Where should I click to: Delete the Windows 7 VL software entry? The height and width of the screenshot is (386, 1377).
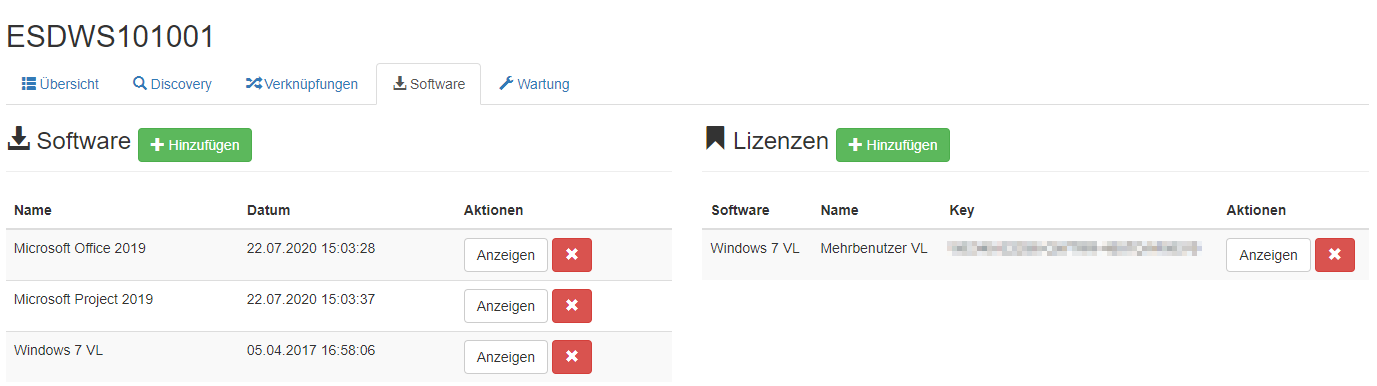572,357
